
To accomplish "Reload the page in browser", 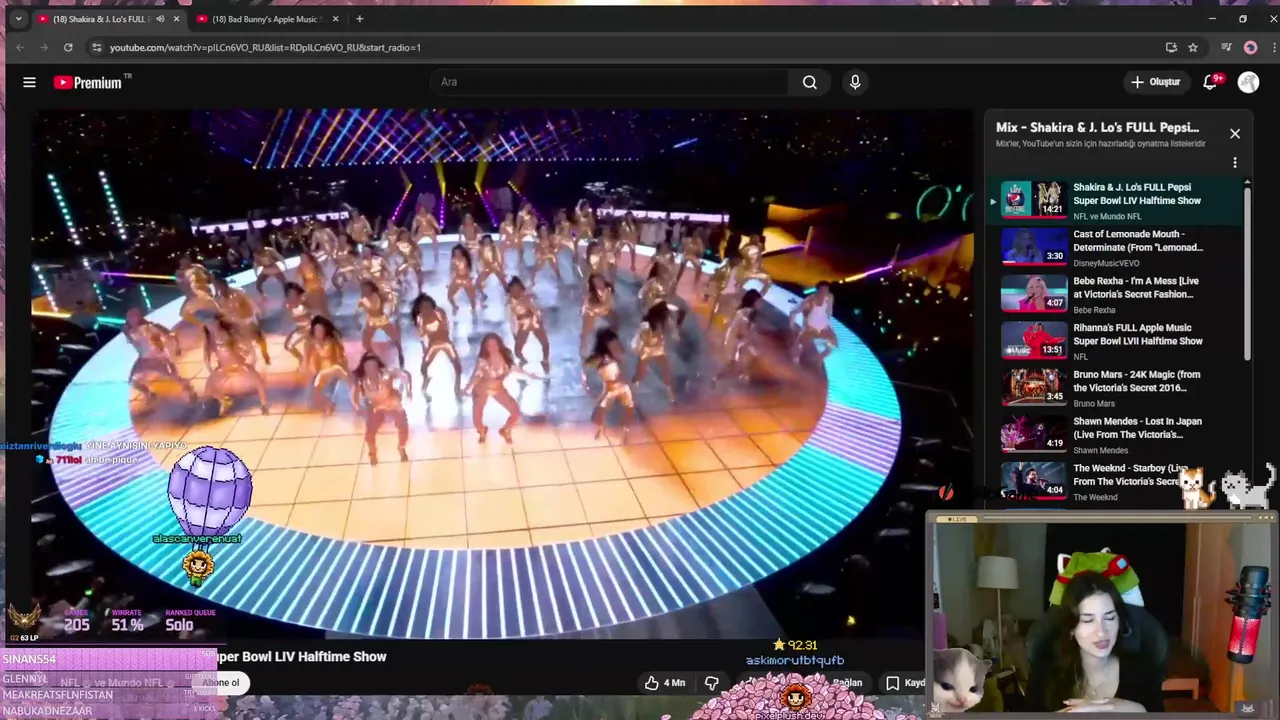I will click(68, 47).
